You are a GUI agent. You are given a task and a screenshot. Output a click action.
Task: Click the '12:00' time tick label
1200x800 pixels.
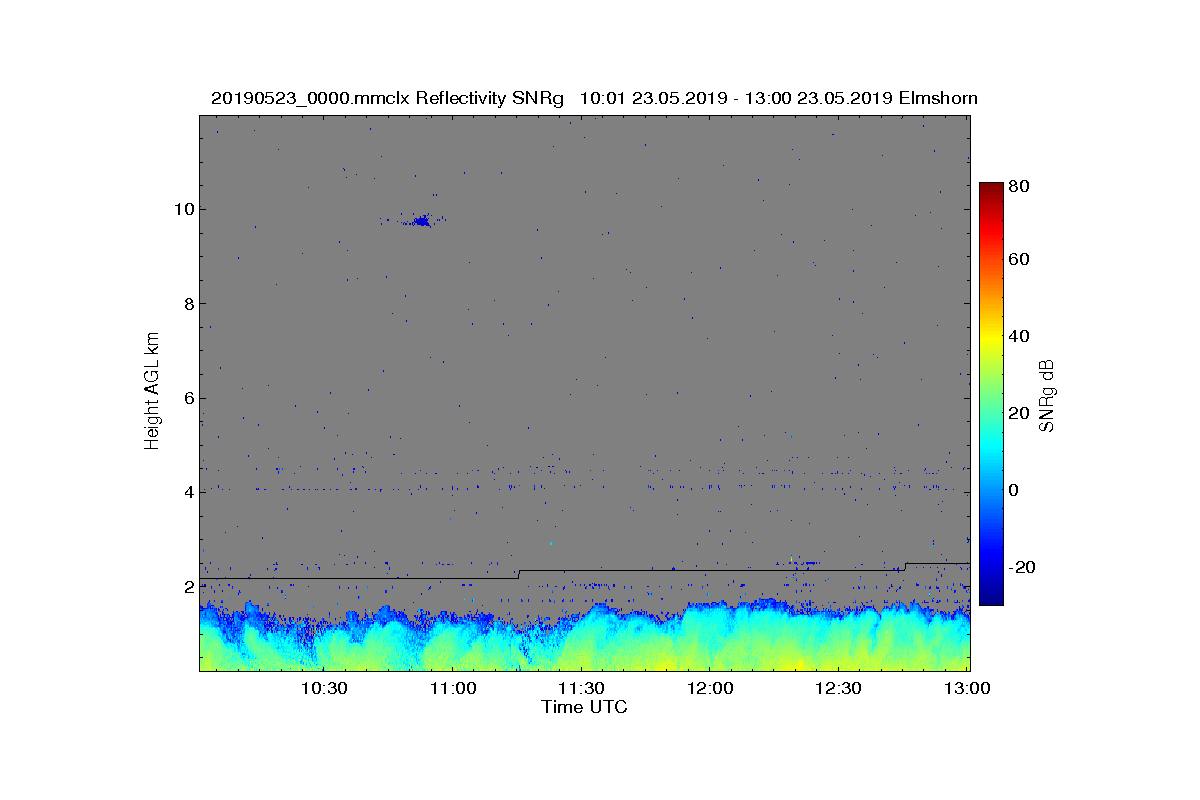(x=710, y=689)
